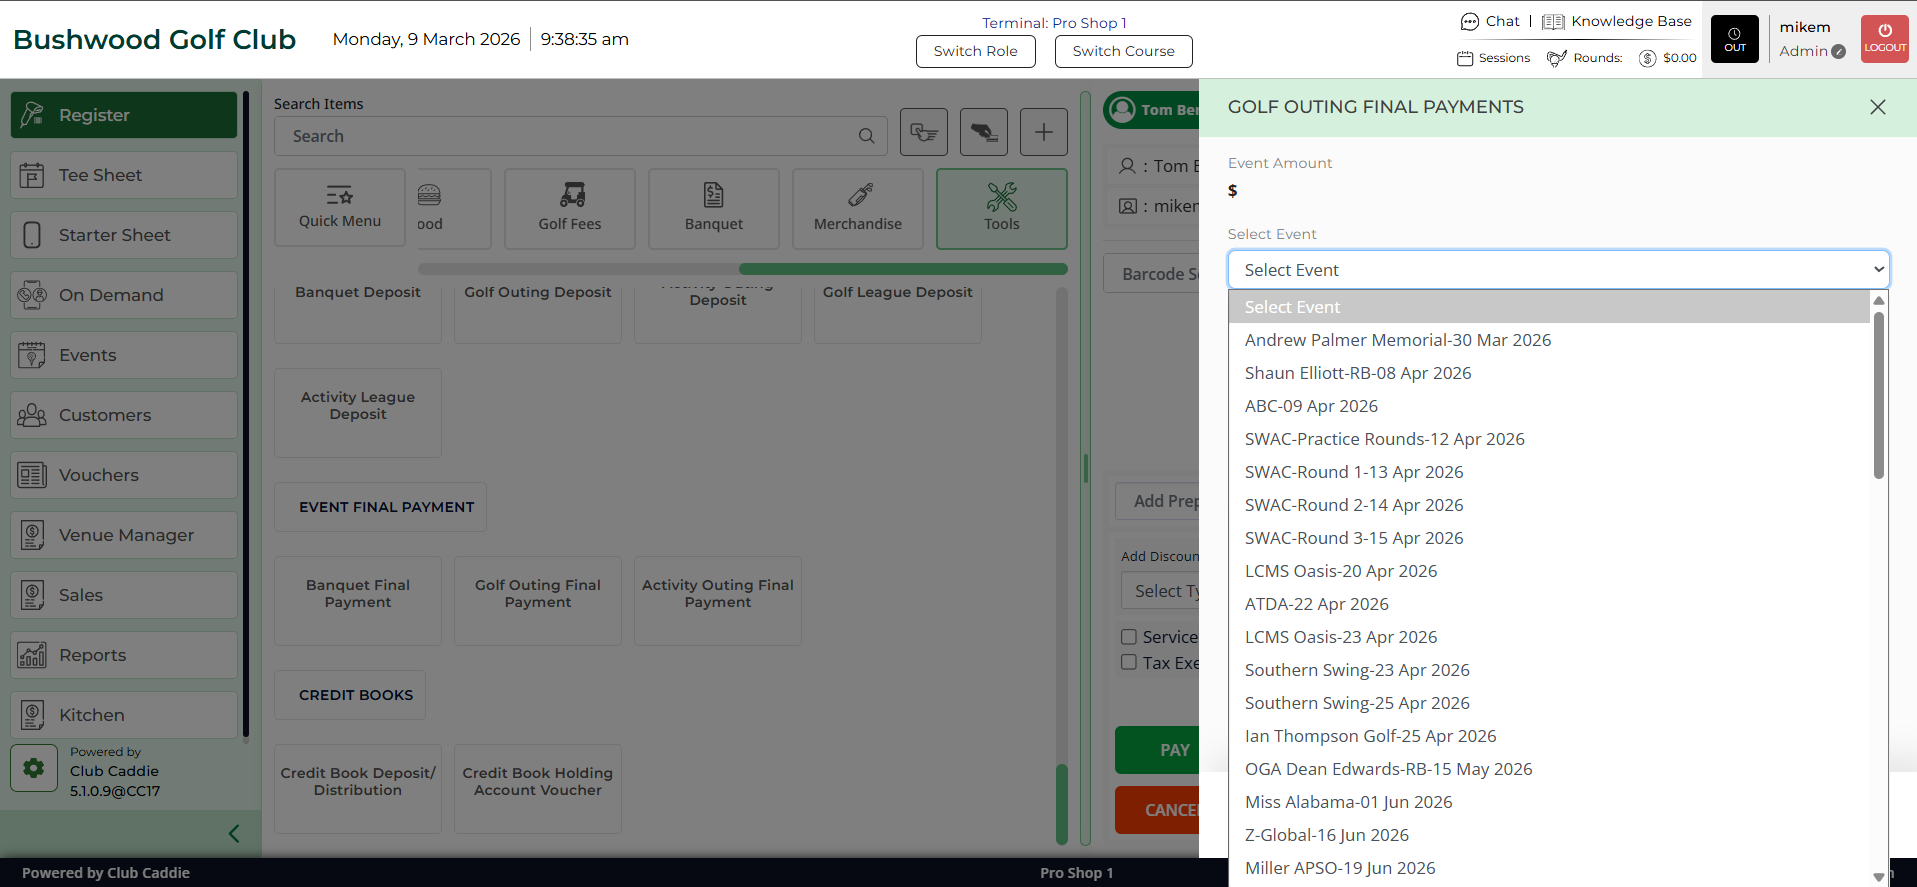The height and width of the screenshot is (887, 1917).
Task: Toggle the Tax Exempt checkbox
Action: (1129, 662)
